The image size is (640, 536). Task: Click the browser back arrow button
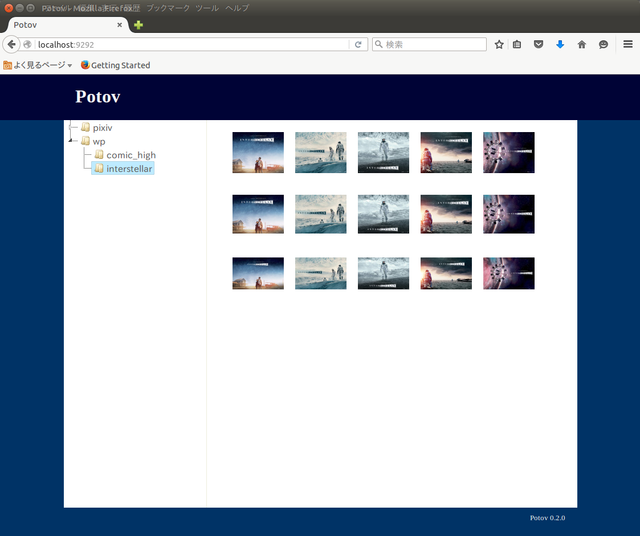tap(12, 44)
